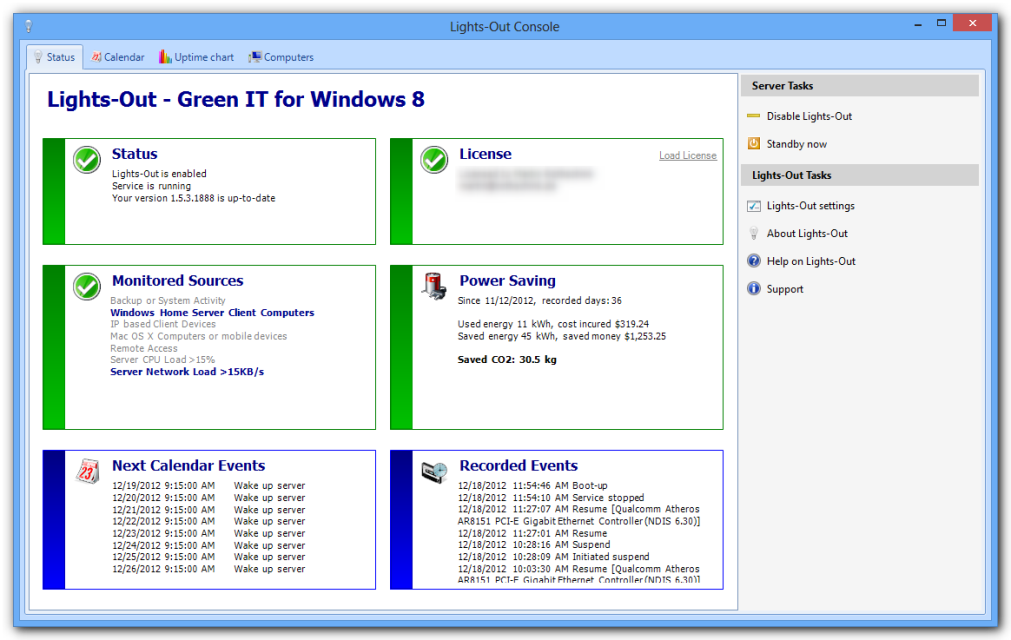Click the Standby now task
The image size is (1011, 640).
click(x=796, y=144)
